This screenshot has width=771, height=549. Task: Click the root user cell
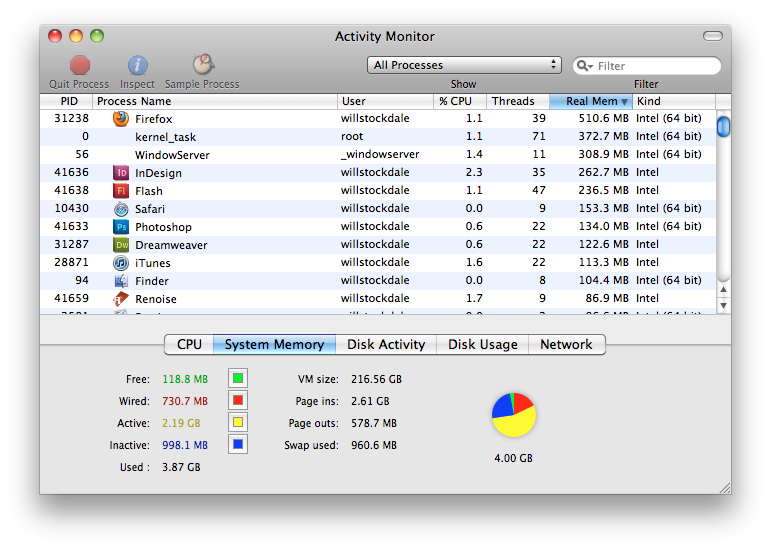(352, 136)
